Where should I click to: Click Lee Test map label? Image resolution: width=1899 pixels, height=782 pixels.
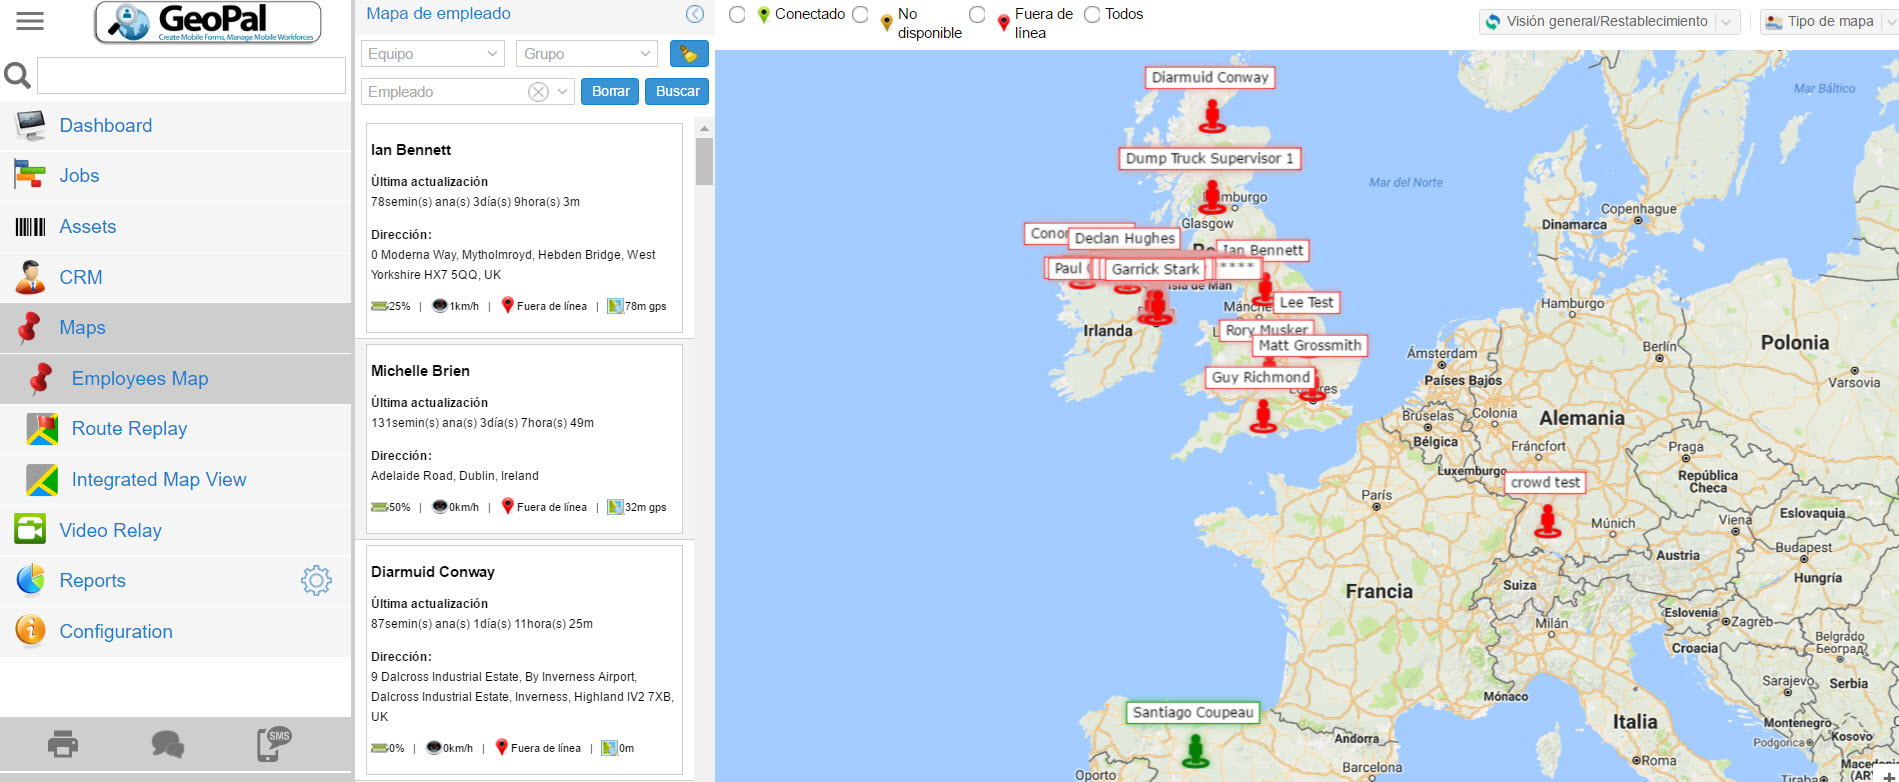(1306, 302)
